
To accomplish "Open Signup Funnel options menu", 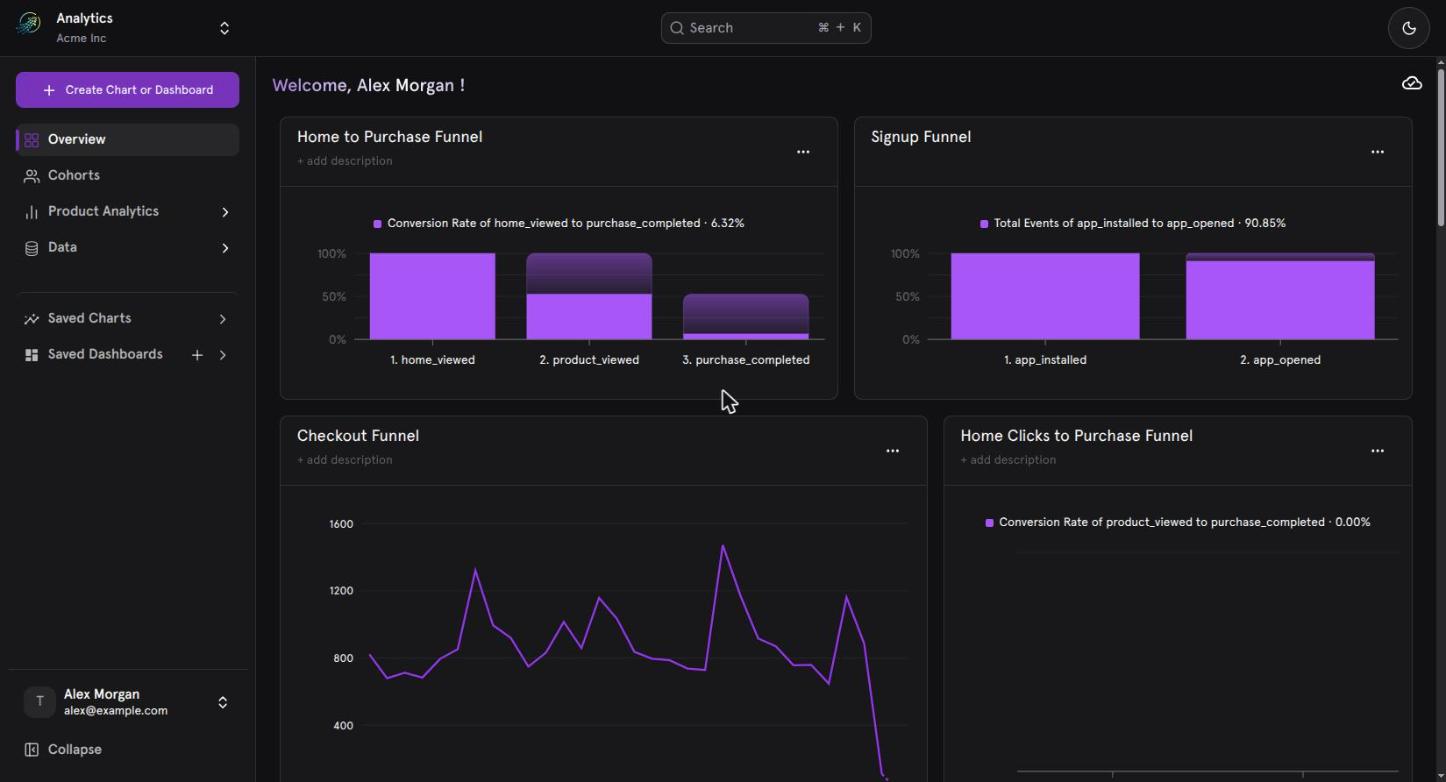I will (1377, 152).
